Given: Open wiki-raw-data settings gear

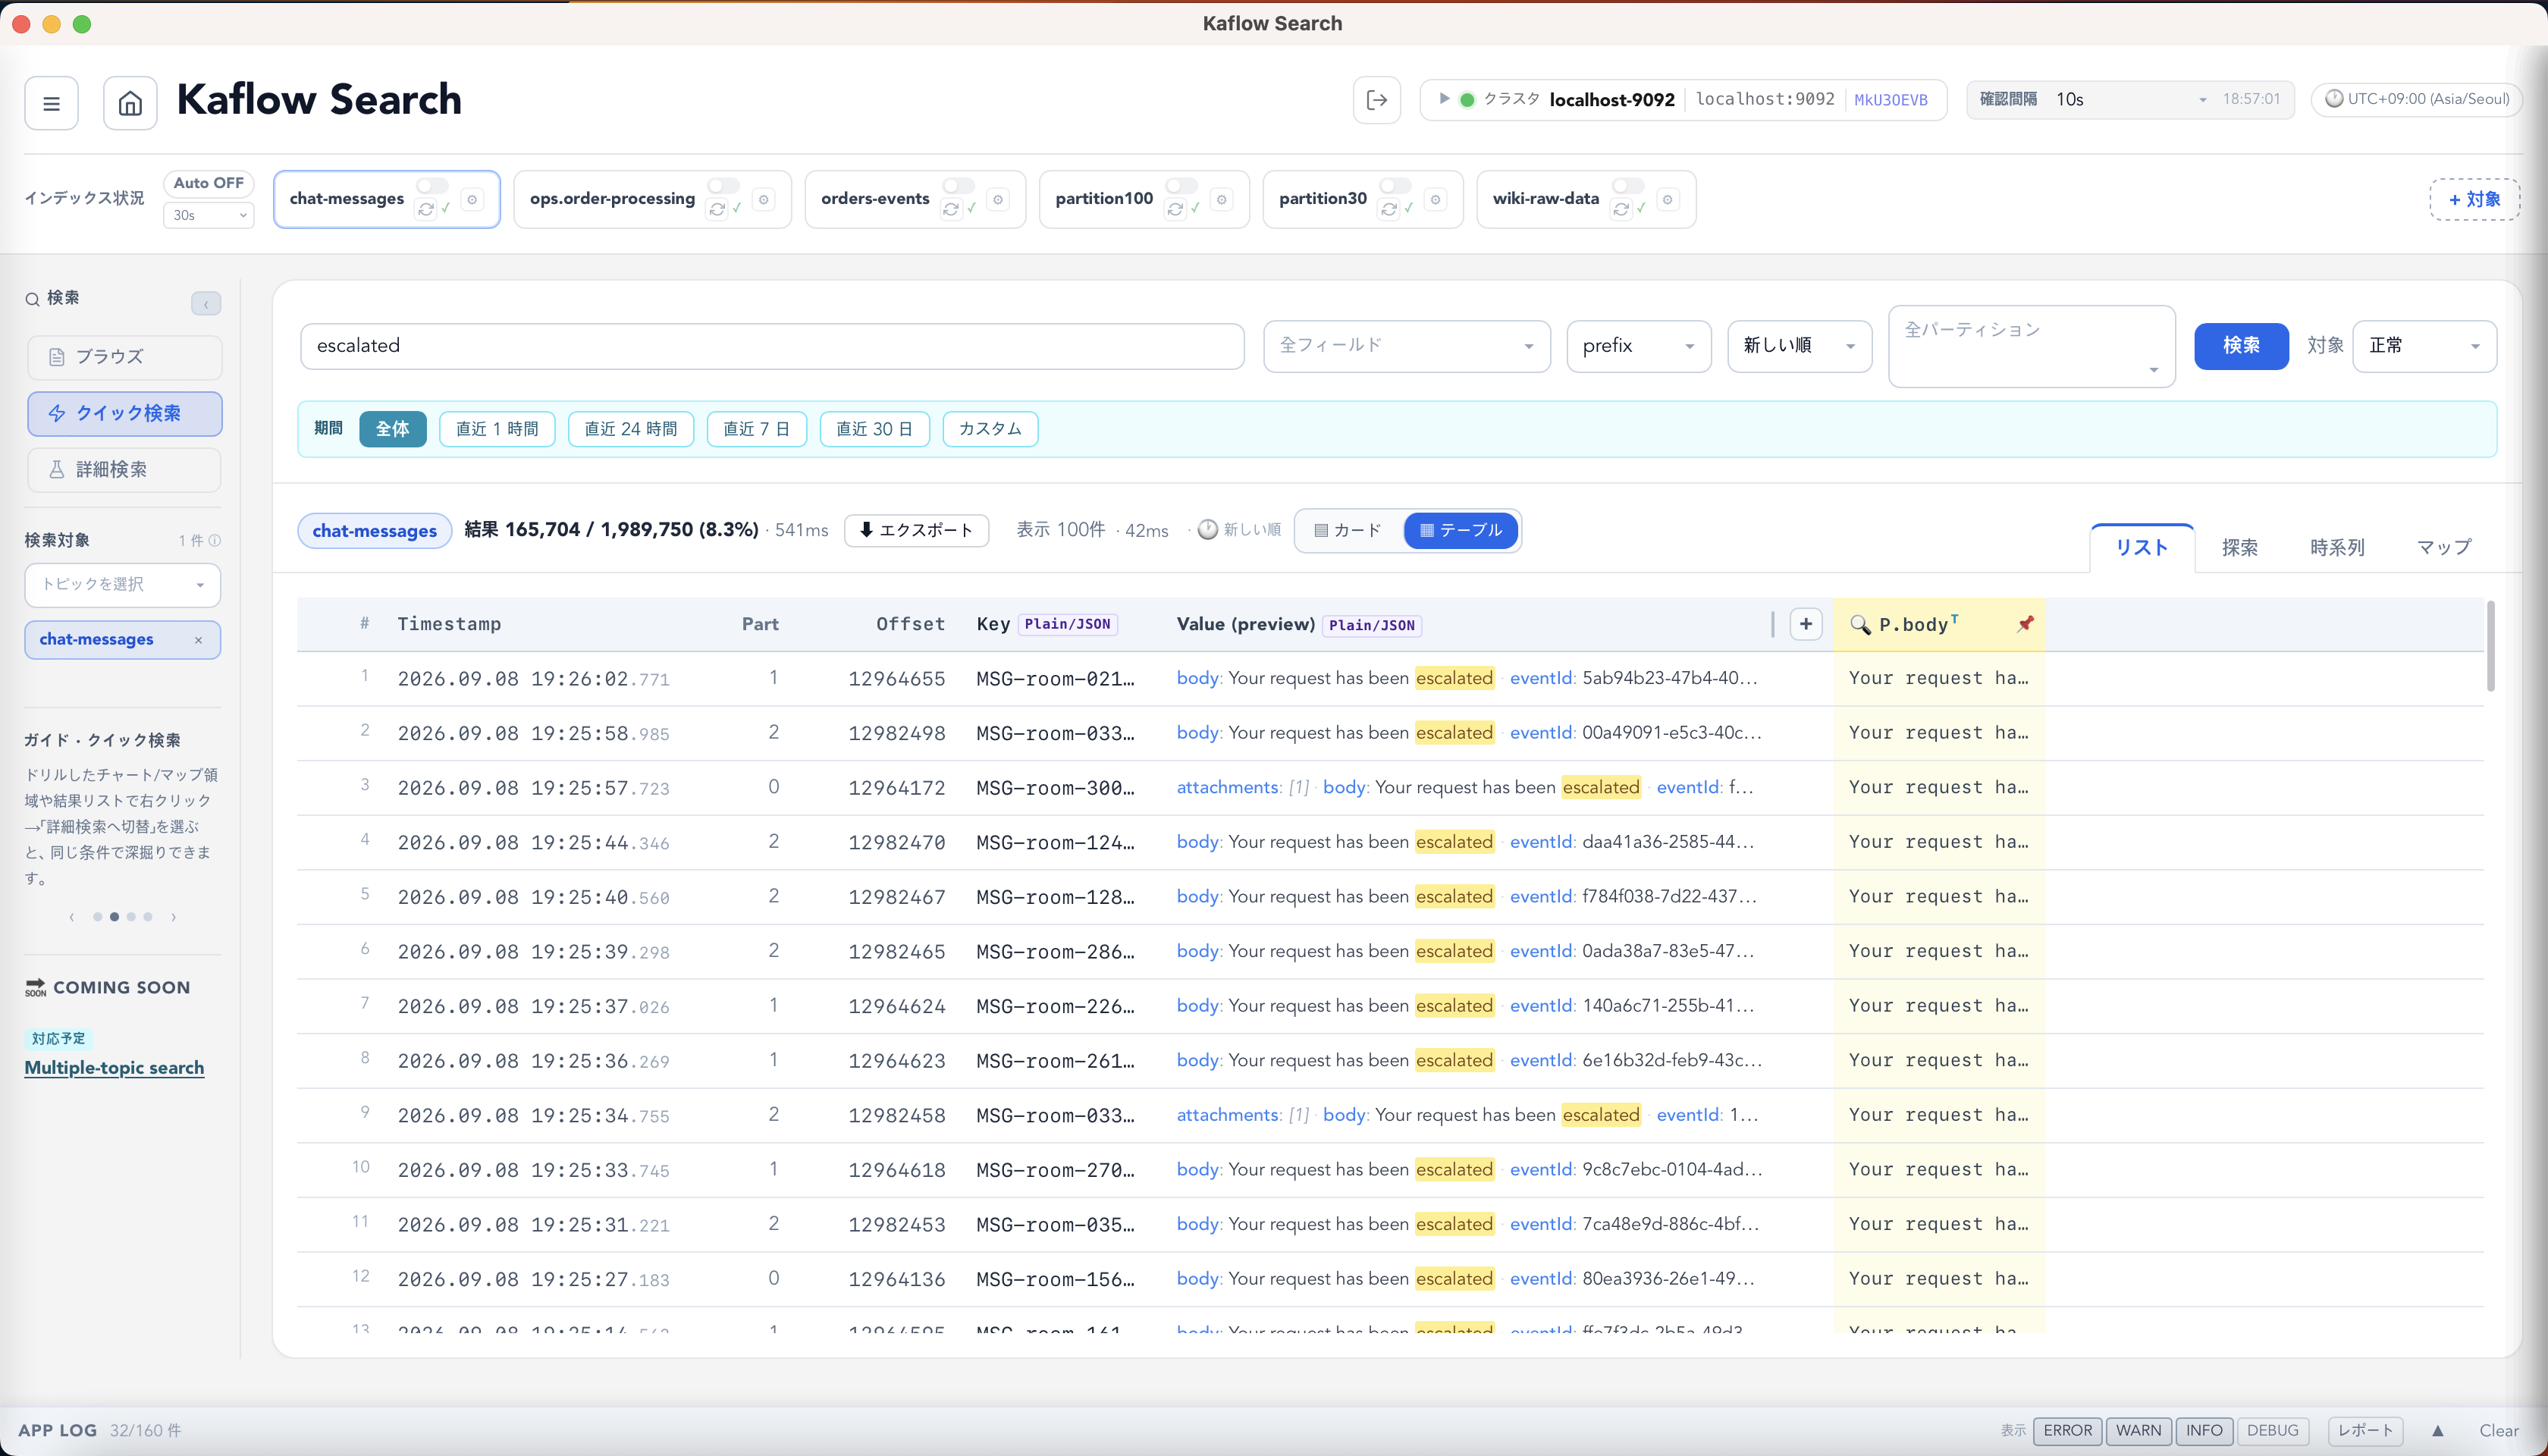Looking at the screenshot, I should point(1668,200).
